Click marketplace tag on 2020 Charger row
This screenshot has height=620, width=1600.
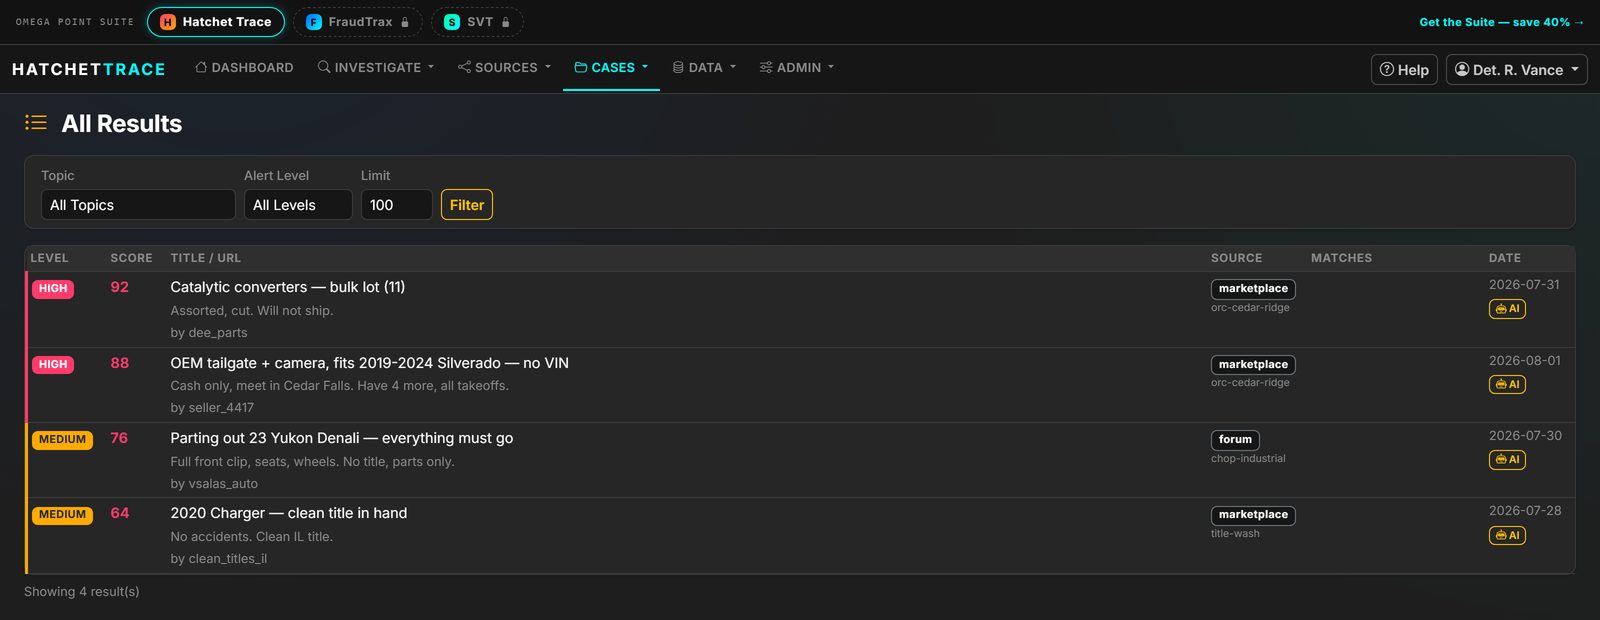click(1253, 515)
